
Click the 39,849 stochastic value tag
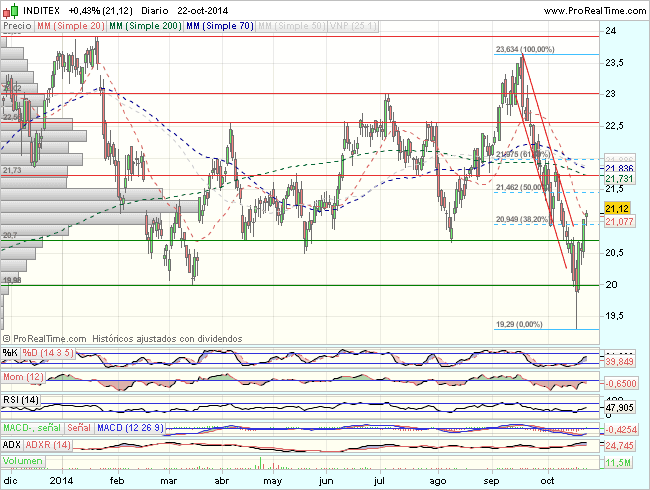coord(619,362)
